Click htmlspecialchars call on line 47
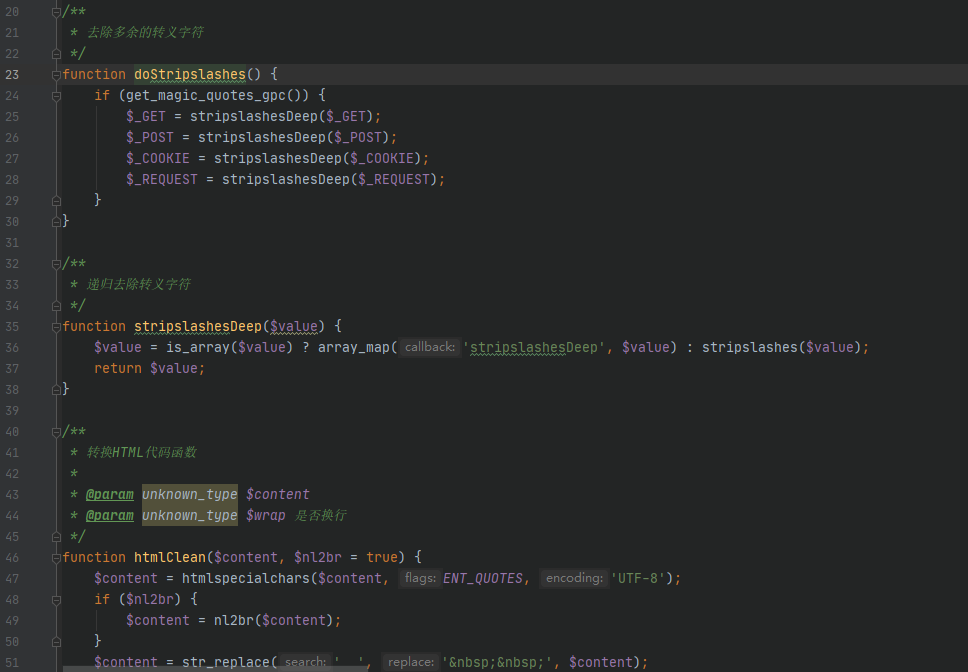Screen dimensions: 968x672 (246, 578)
